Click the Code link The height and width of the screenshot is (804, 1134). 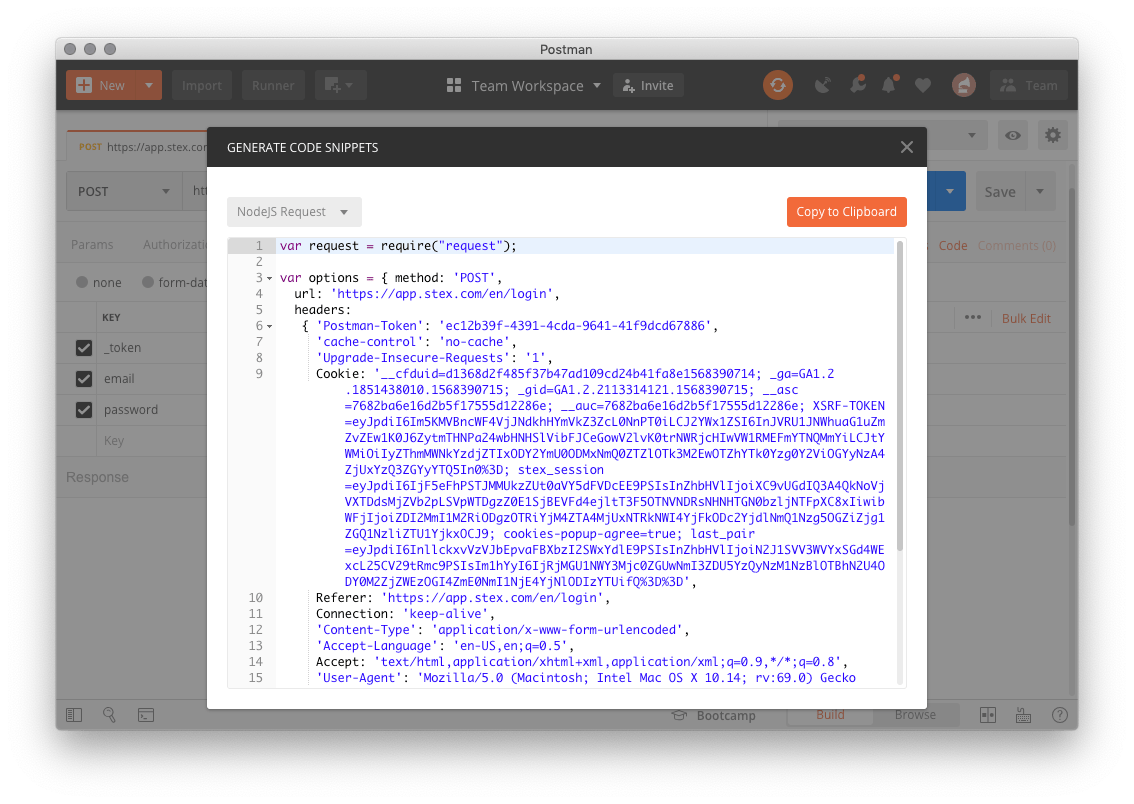(x=952, y=246)
